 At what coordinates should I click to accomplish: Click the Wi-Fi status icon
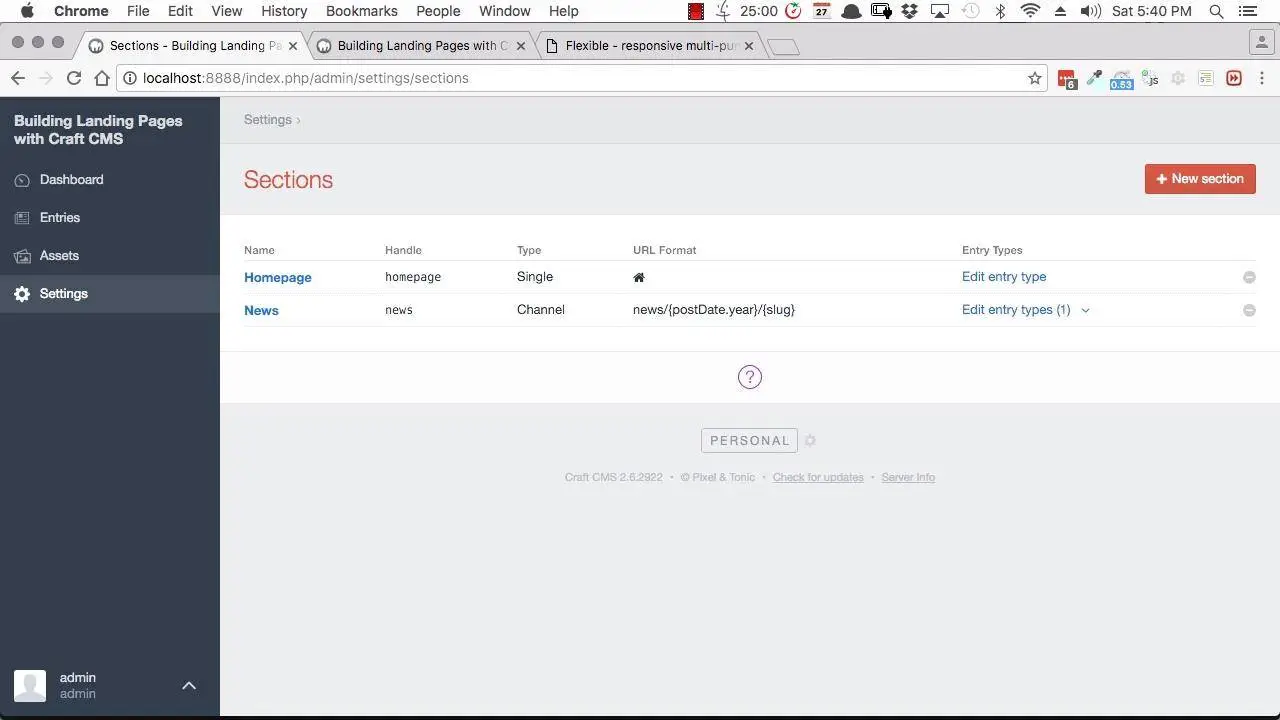tap(1030, 11)
